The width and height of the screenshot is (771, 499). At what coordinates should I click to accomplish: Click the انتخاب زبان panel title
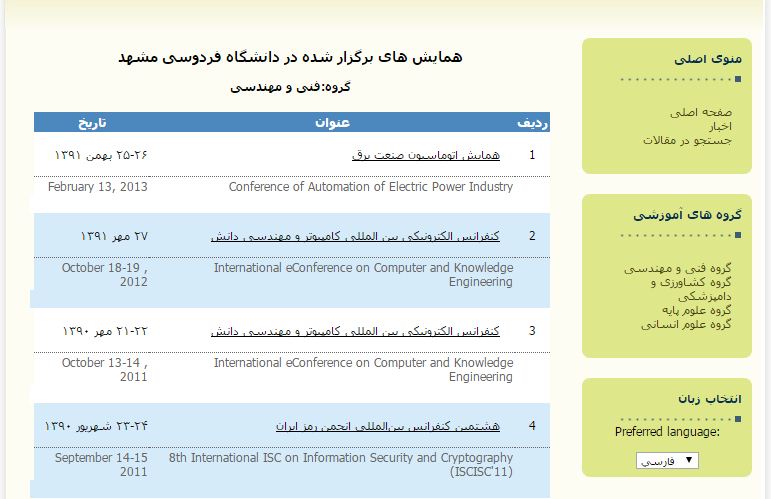click(710, 399)
